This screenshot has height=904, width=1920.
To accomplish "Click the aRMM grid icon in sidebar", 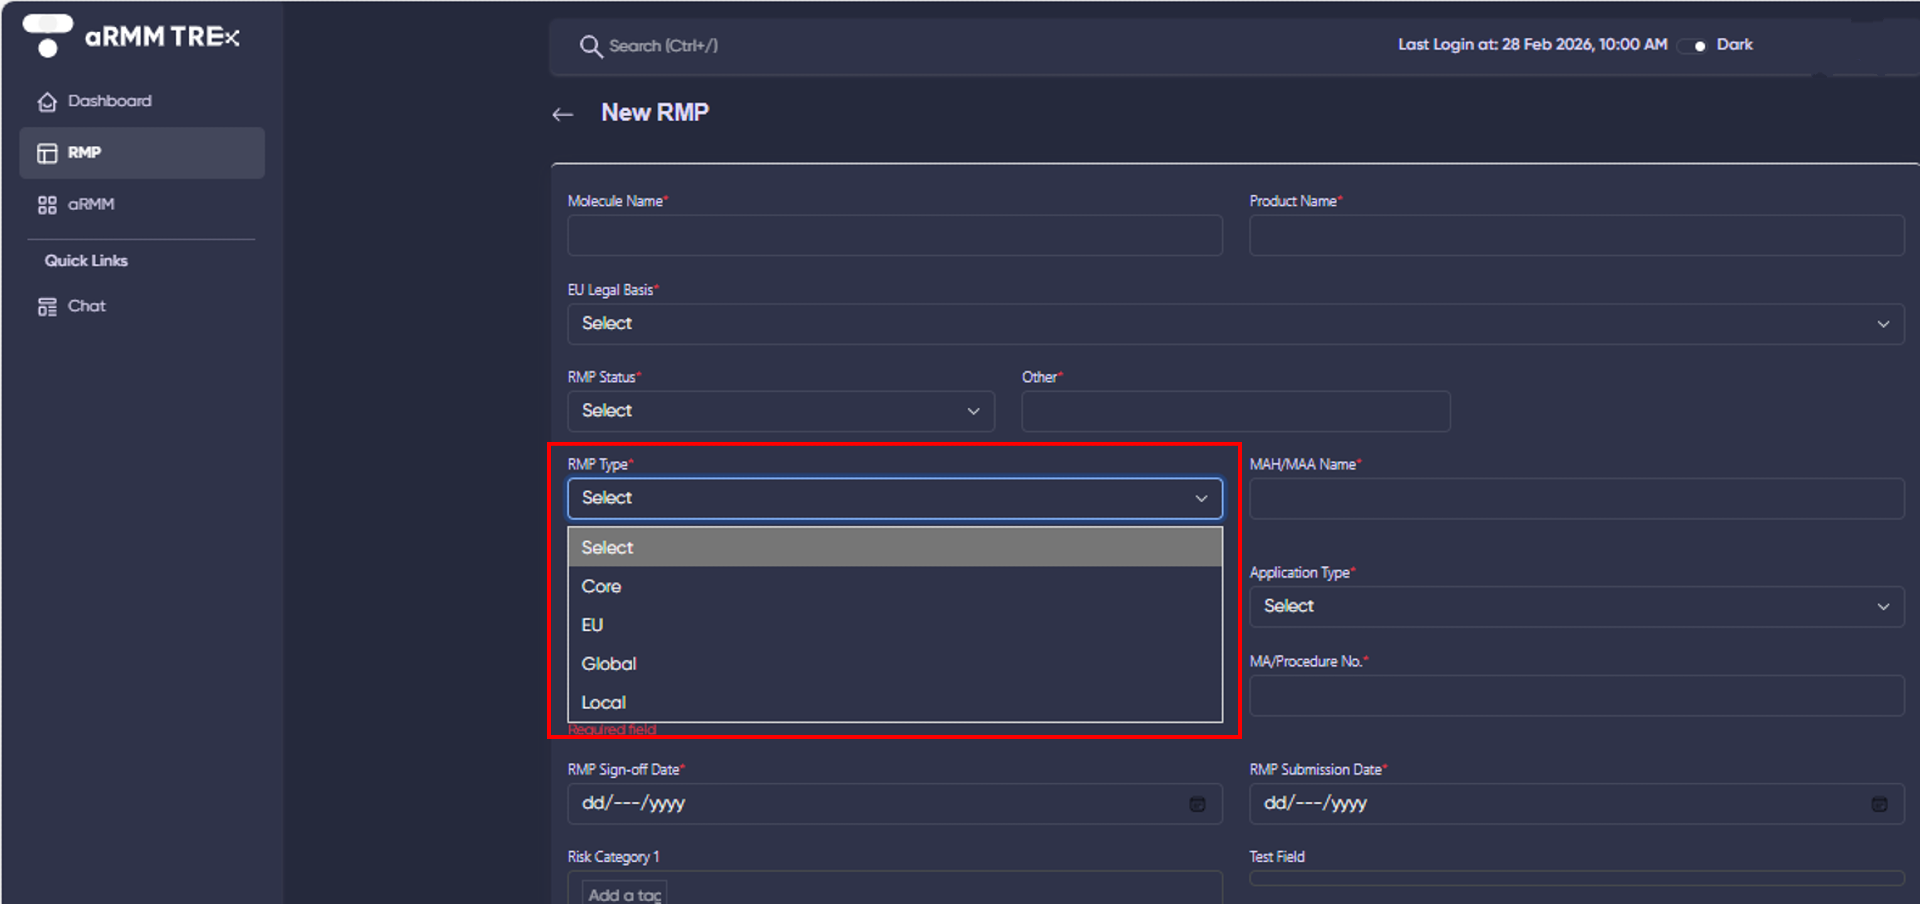I will [47, 205].
